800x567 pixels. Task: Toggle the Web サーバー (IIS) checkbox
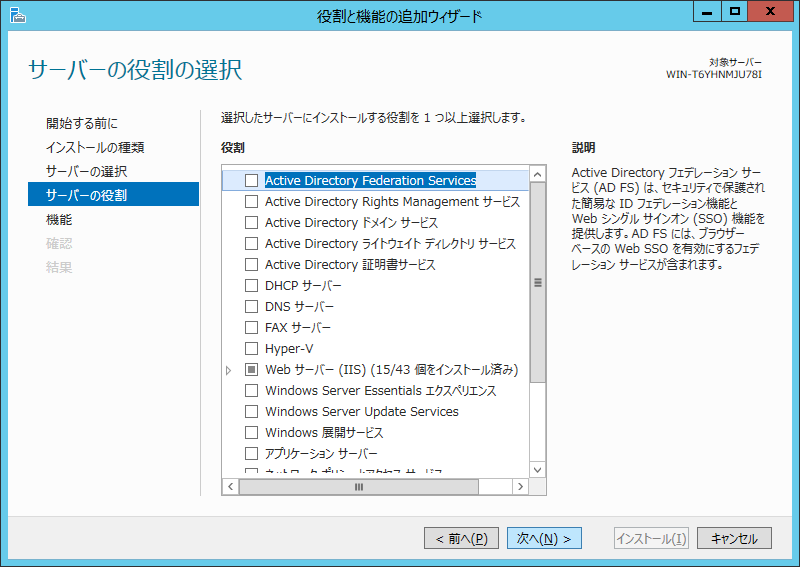pos(251,370)
